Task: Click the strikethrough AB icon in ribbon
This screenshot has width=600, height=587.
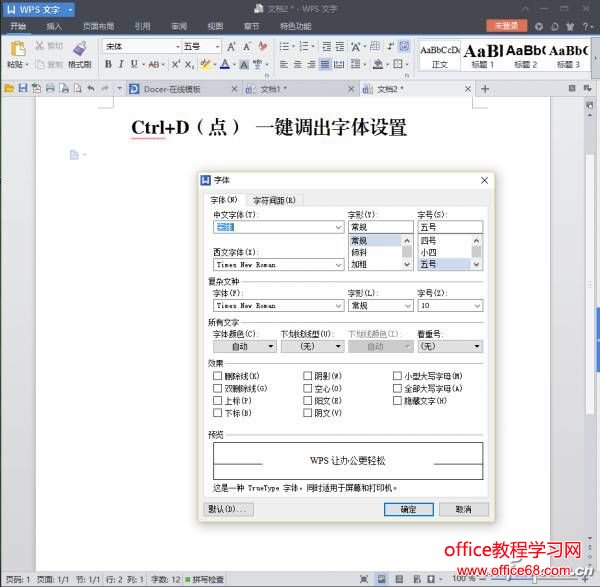Action: pyautogui.click(x=154, y=65)
